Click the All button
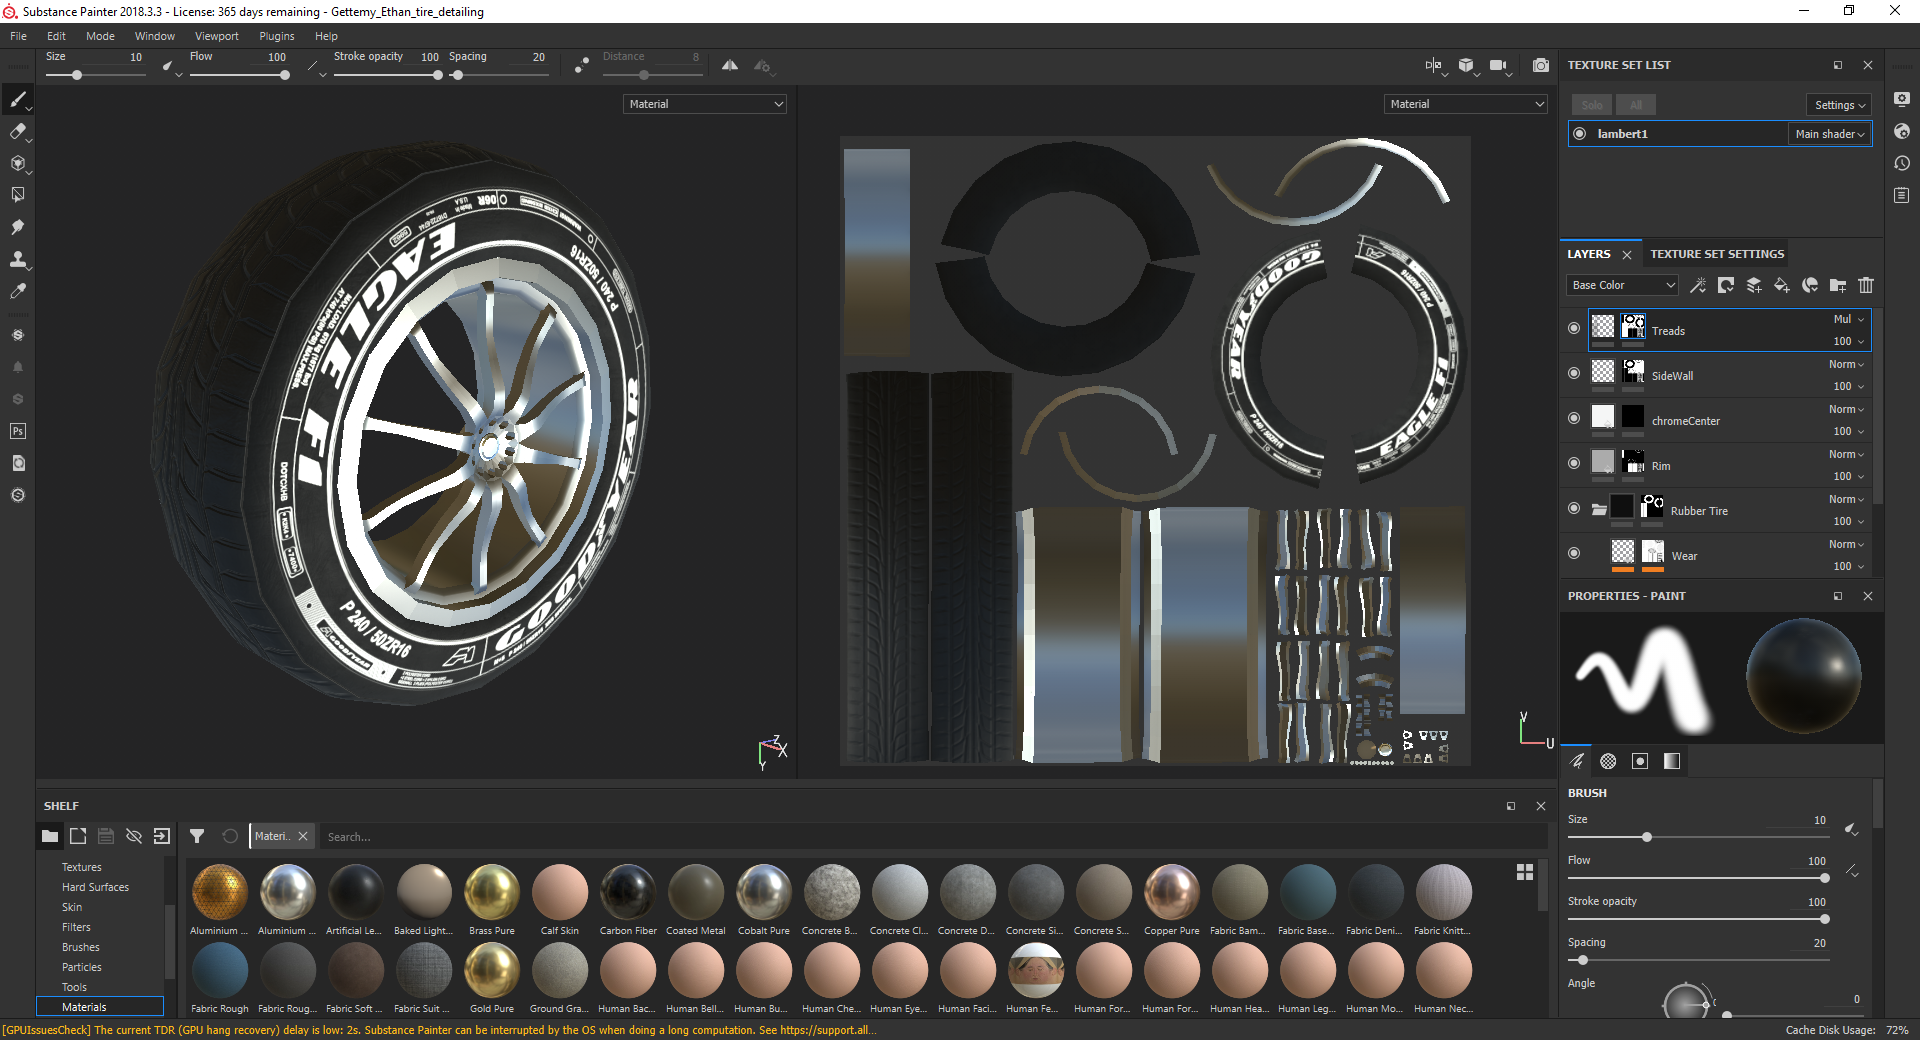Viewport: 1920px width, 1040px height. click(1636, 105)
